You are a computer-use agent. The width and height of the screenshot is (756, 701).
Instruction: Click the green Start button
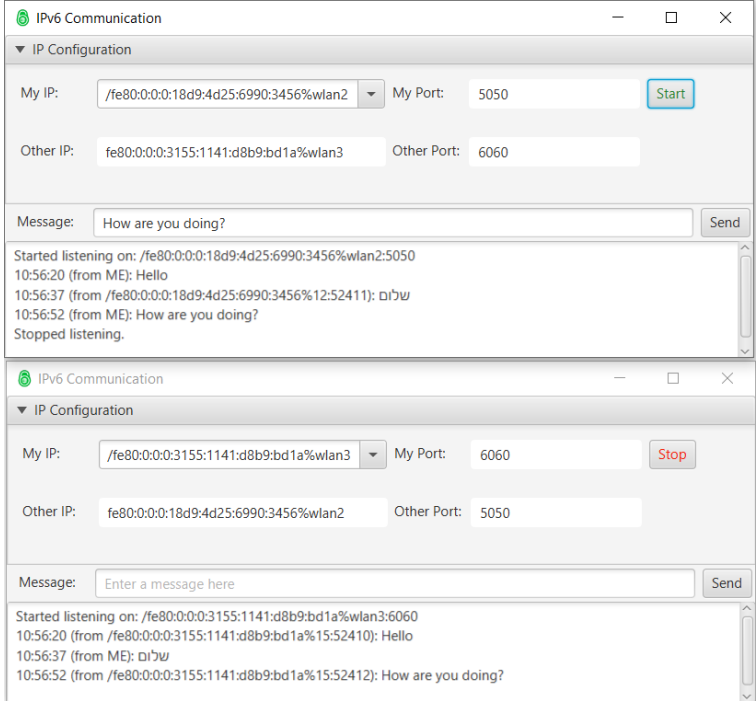tap(670, 94)
